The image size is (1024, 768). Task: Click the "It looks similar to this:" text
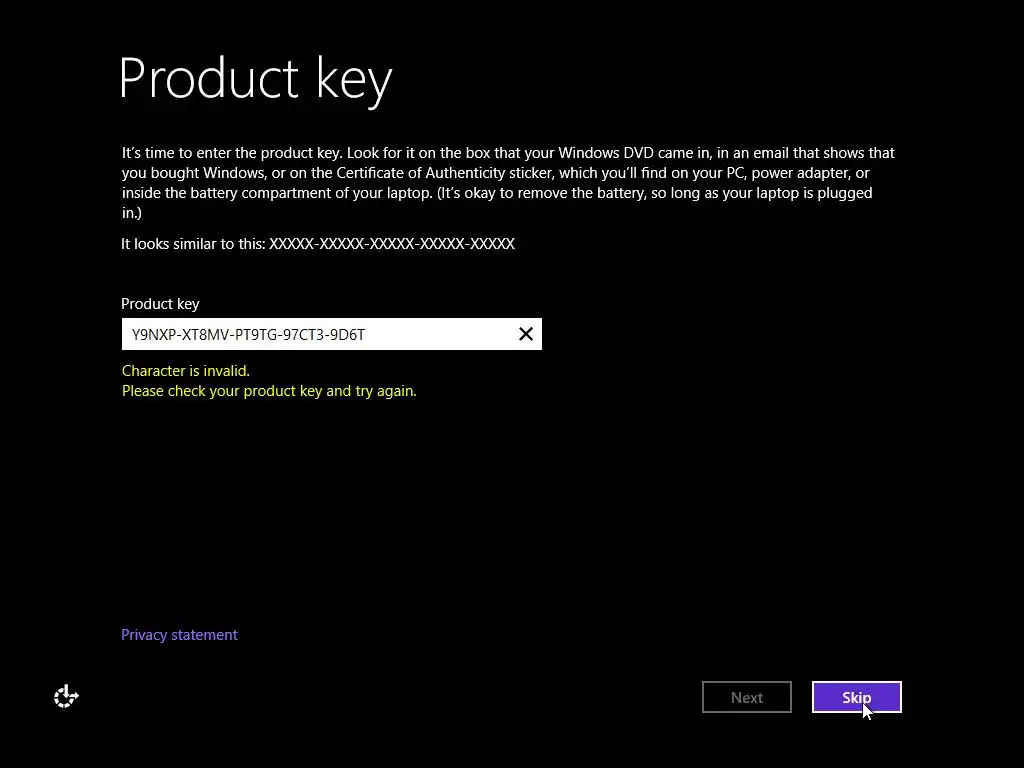[193, 244]
